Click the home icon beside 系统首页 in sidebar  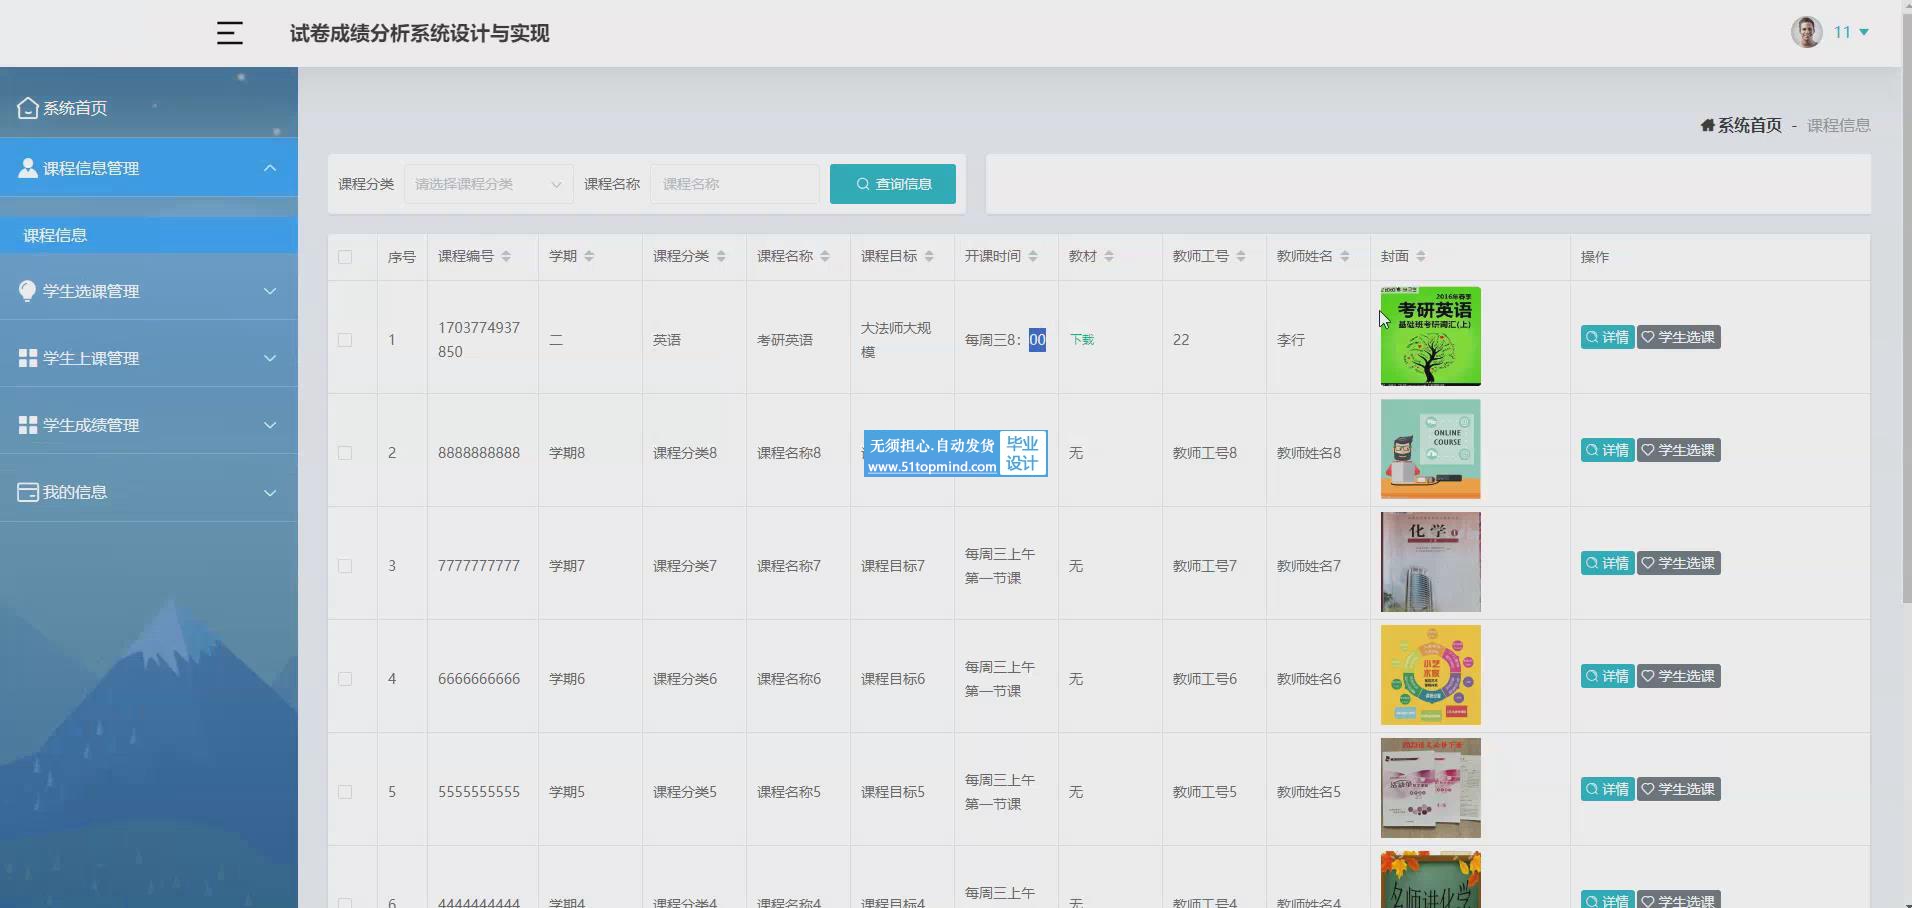coord(28,108)
